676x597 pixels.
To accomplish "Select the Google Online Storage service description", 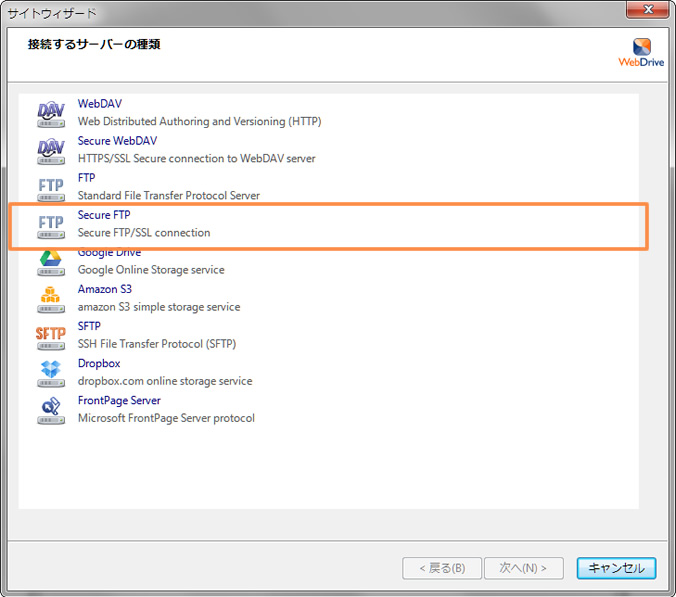I will click(151, 270).
